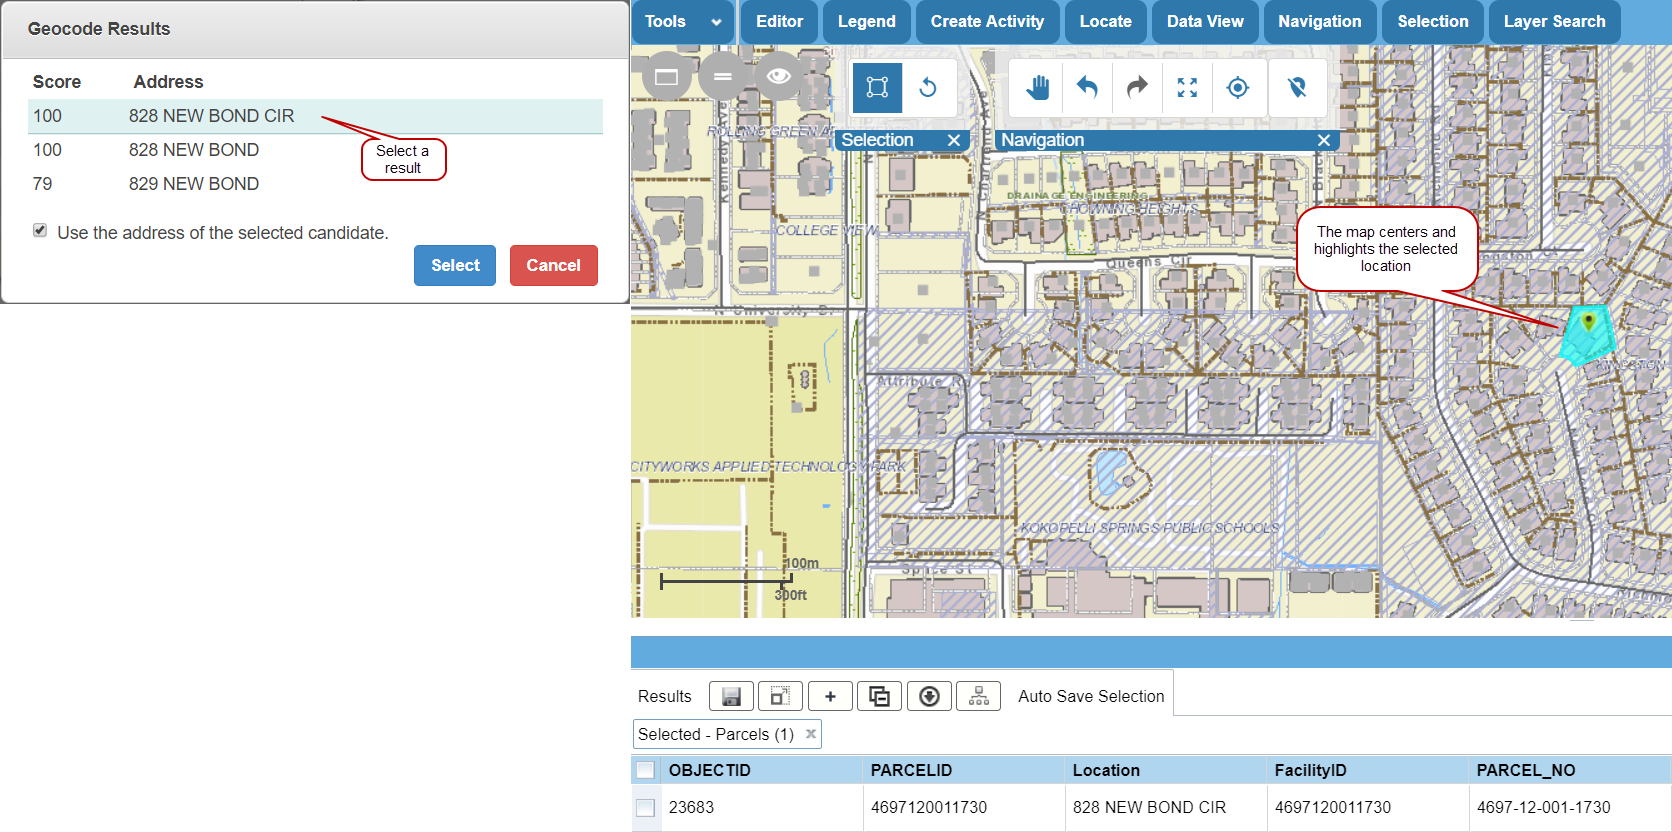The height and width of the screenshot is (832, 1672).
Task: Toggle the eye visibility button on map
Action: pos(778,76)
